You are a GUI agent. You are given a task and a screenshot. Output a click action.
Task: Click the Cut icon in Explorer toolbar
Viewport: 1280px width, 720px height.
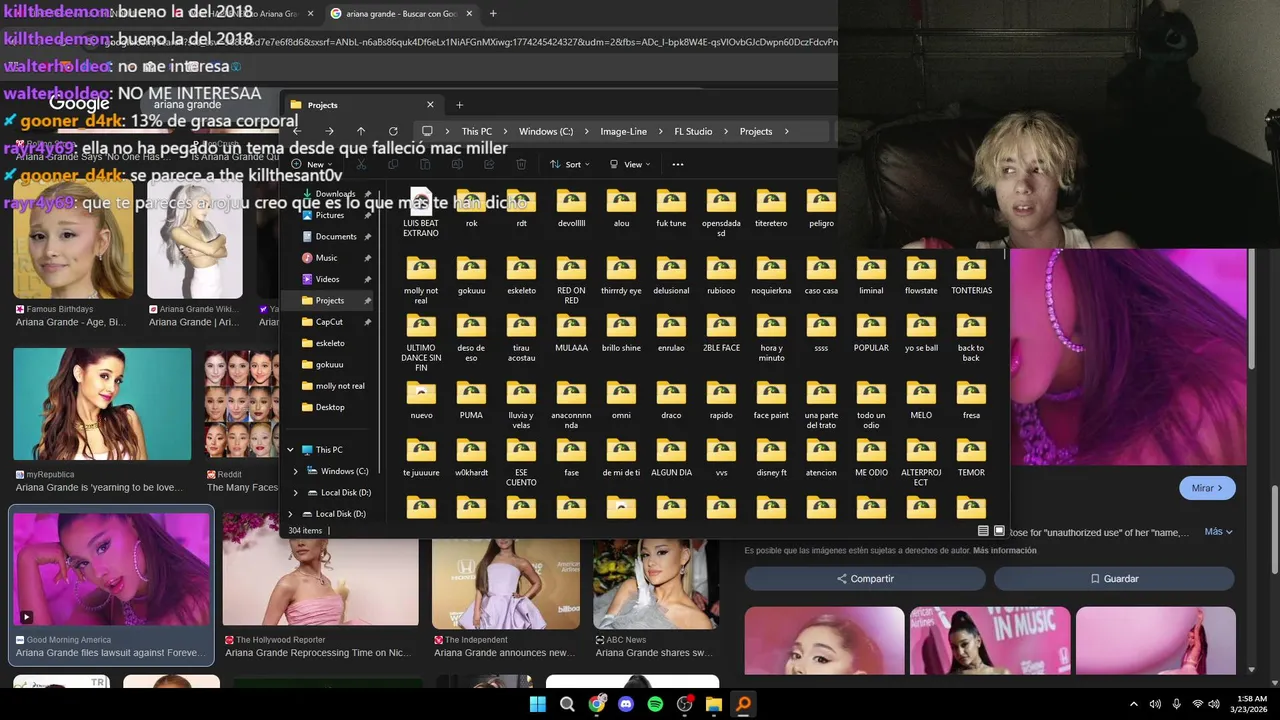point(361,164)
